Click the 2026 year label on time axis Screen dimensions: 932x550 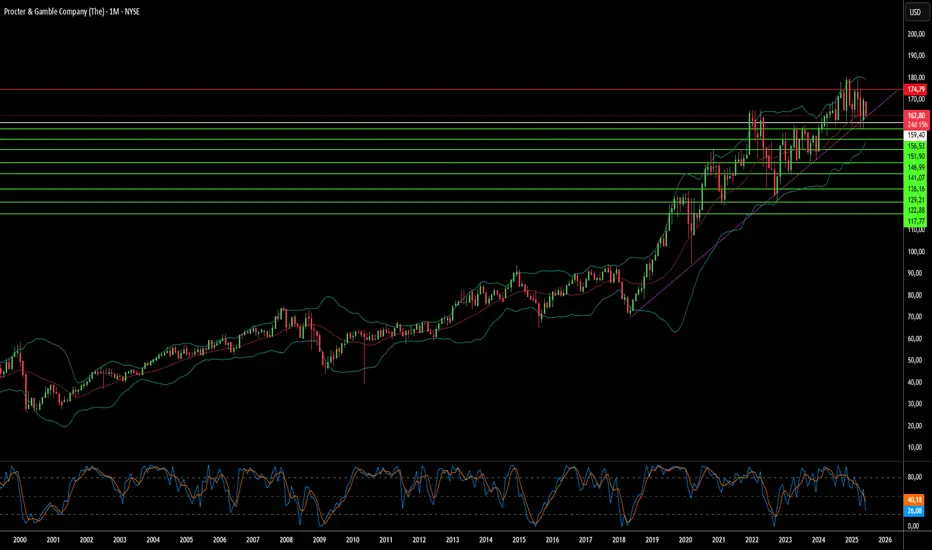click(x=885, y=540)
